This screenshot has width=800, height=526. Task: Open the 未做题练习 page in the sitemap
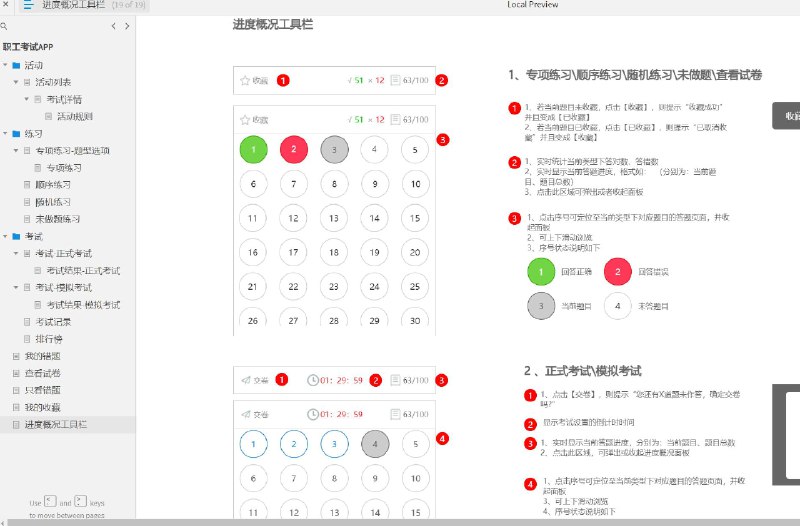tap(58, 219)
